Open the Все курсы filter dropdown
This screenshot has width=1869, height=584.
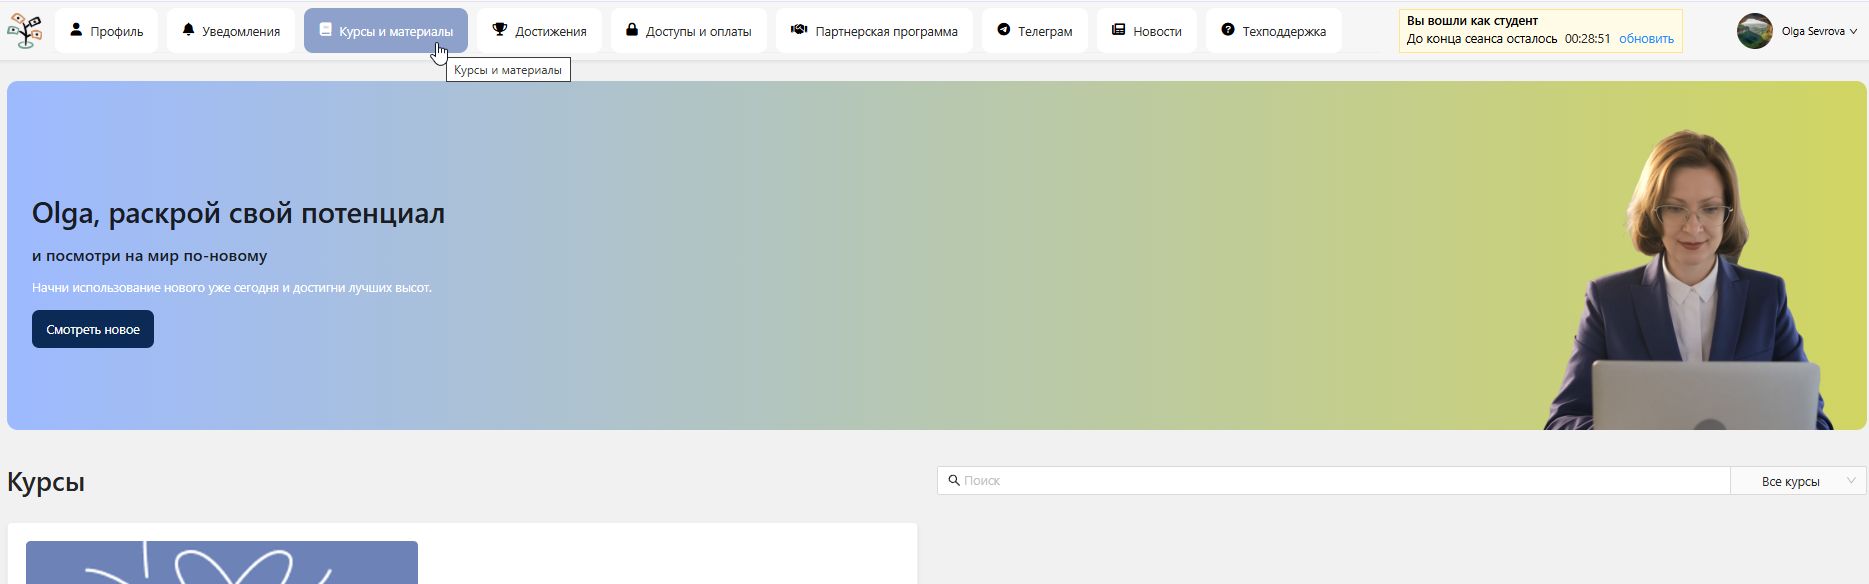[x=1798, y=481]
